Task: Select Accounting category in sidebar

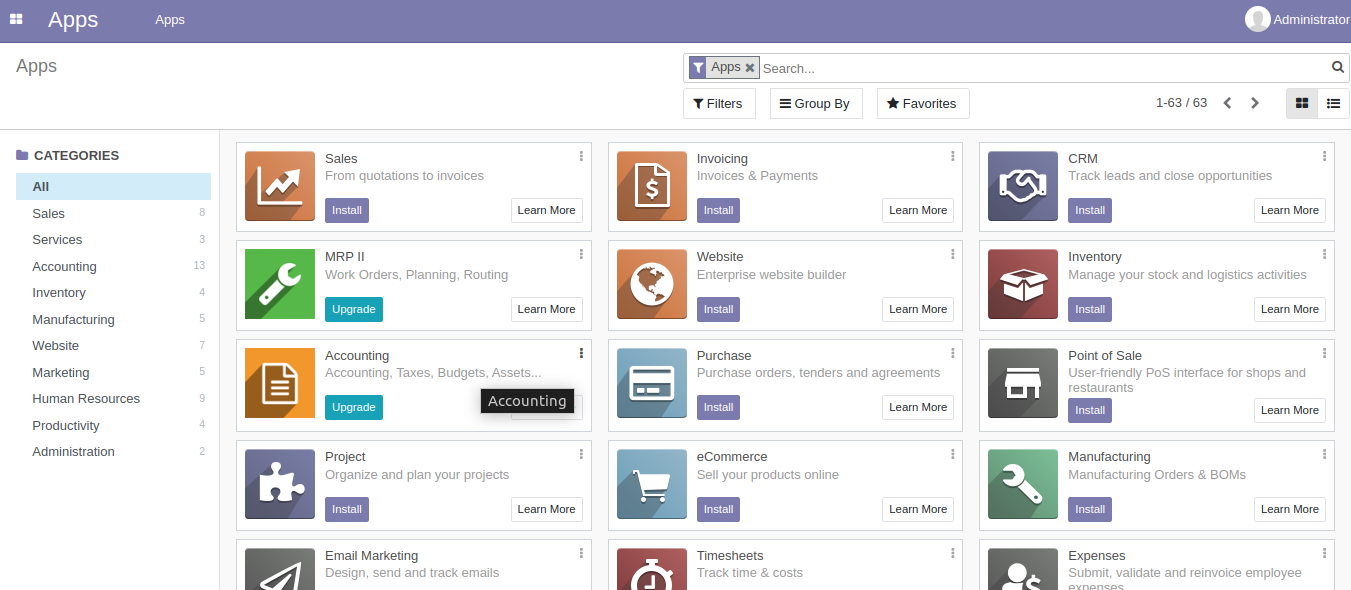Action: 64,267
